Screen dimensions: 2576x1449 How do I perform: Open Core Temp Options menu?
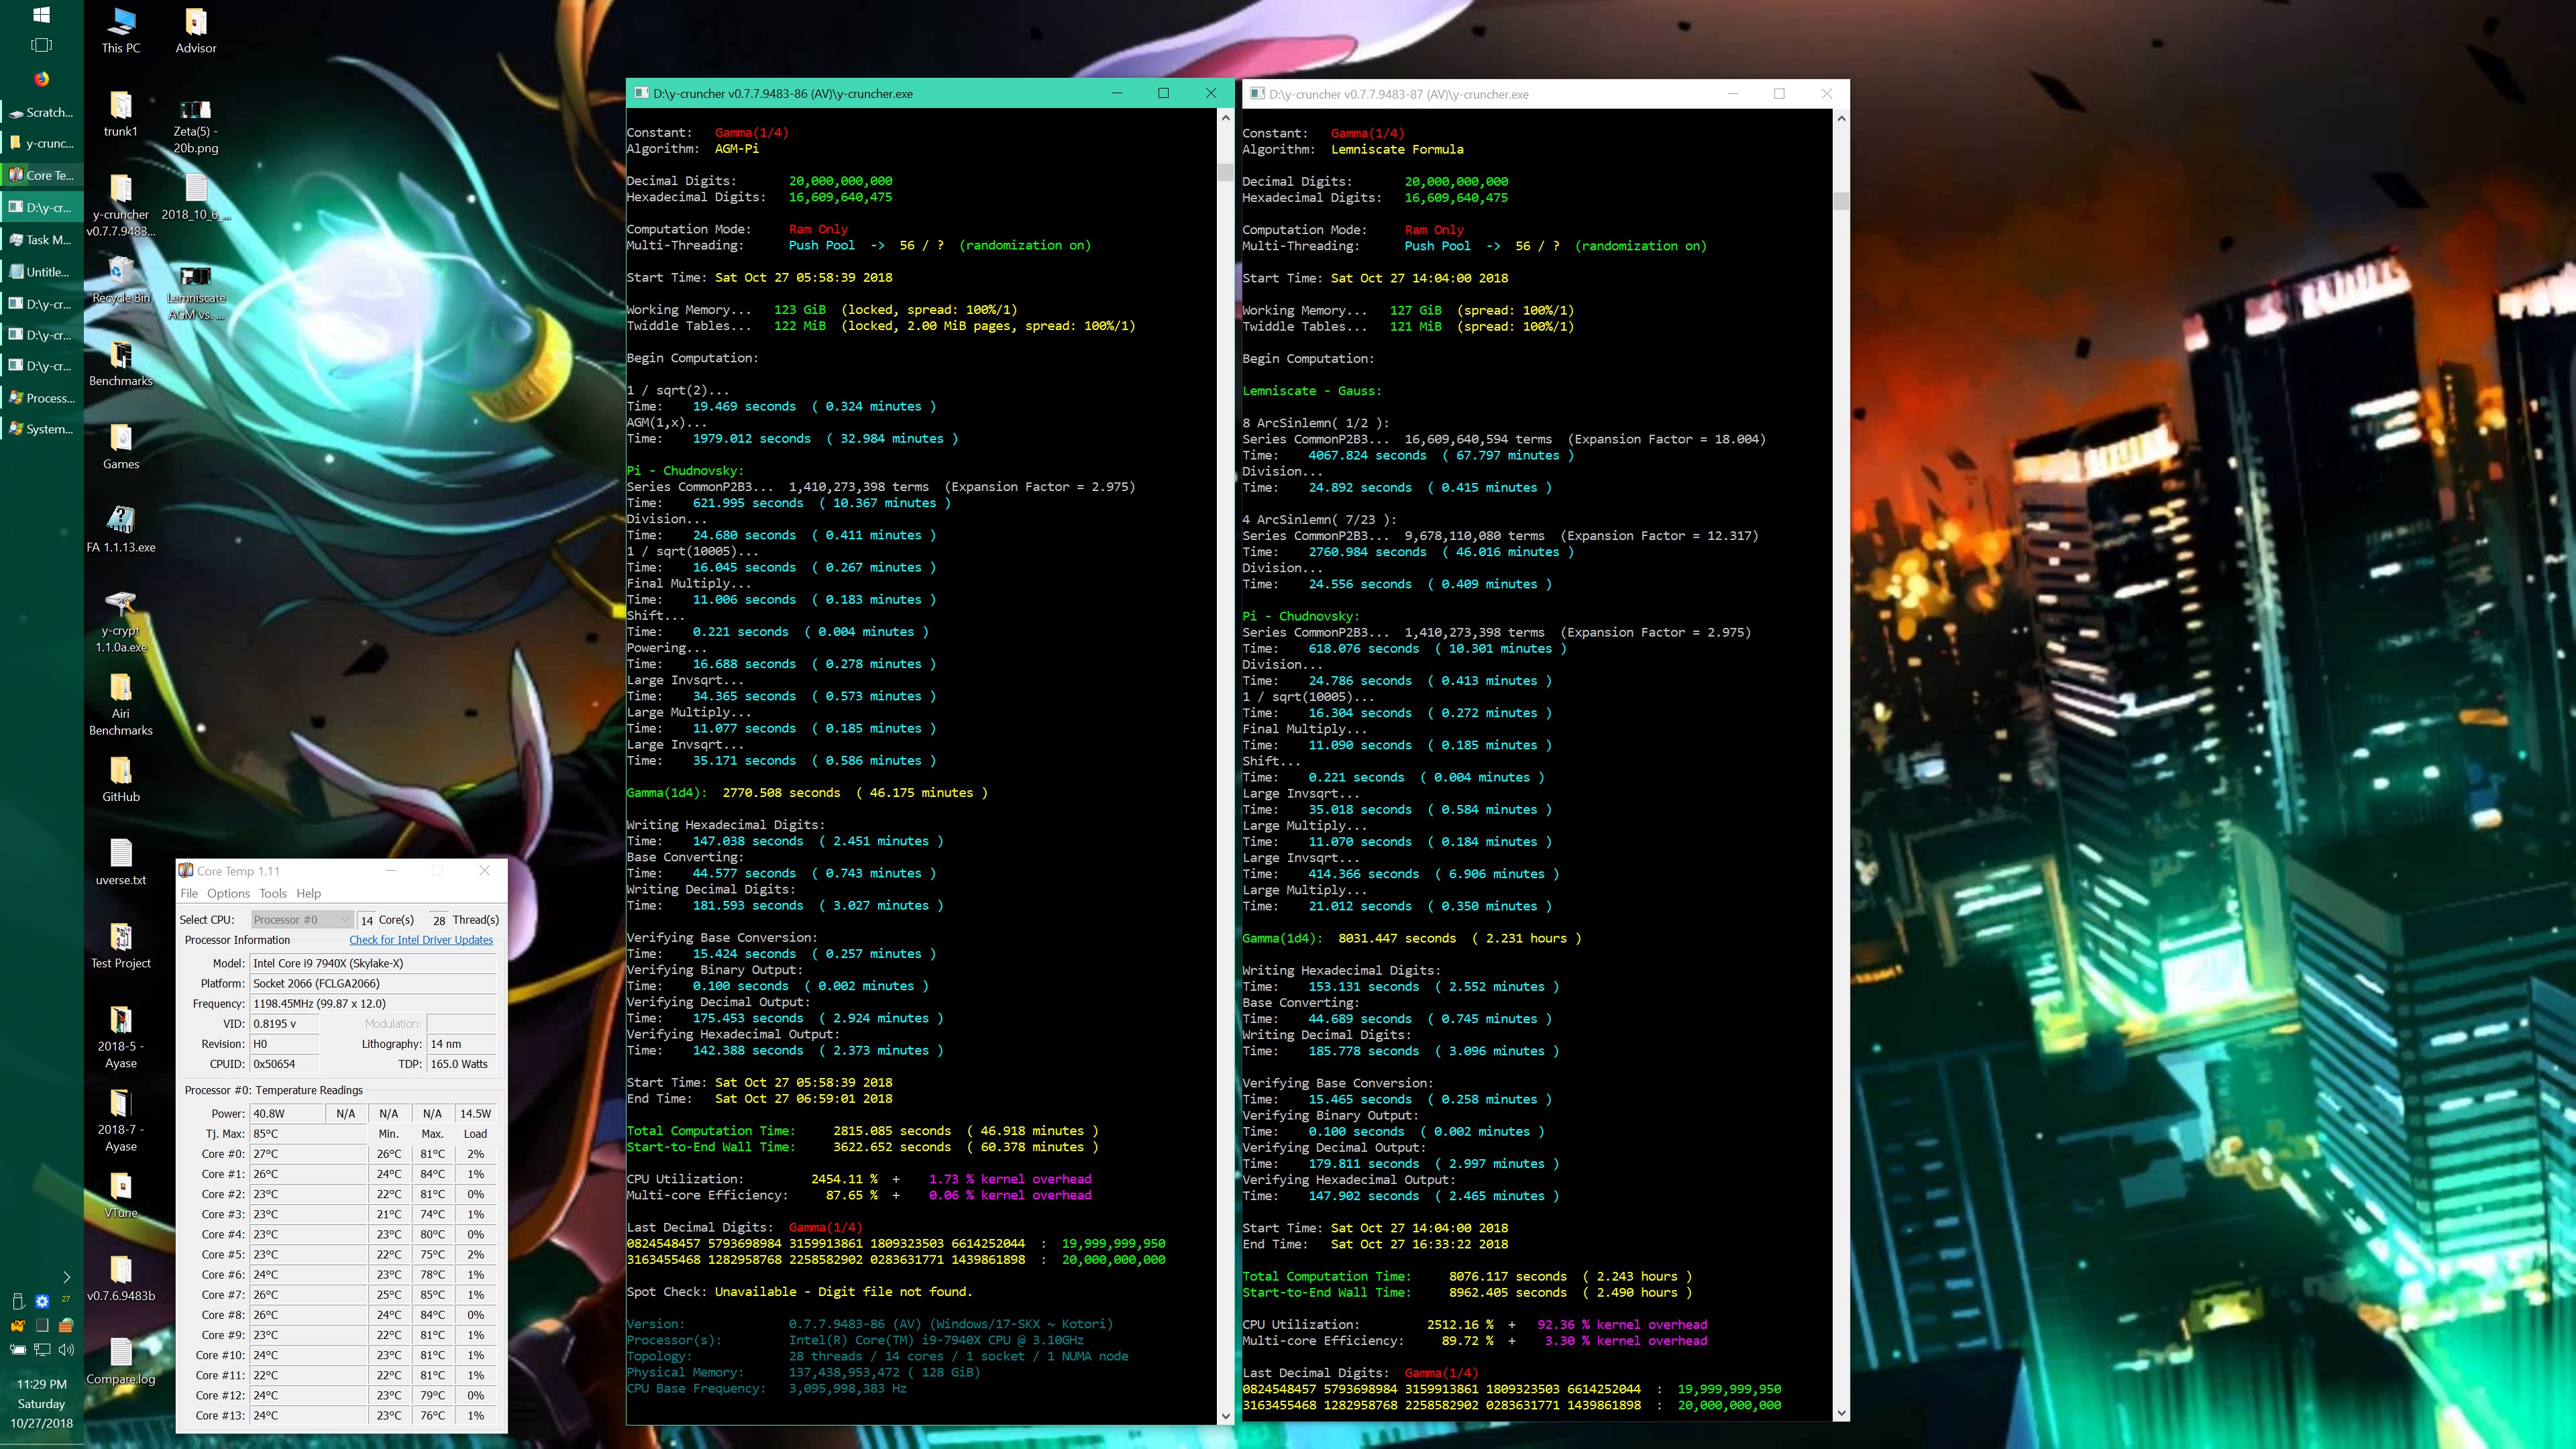pos(228,893)
